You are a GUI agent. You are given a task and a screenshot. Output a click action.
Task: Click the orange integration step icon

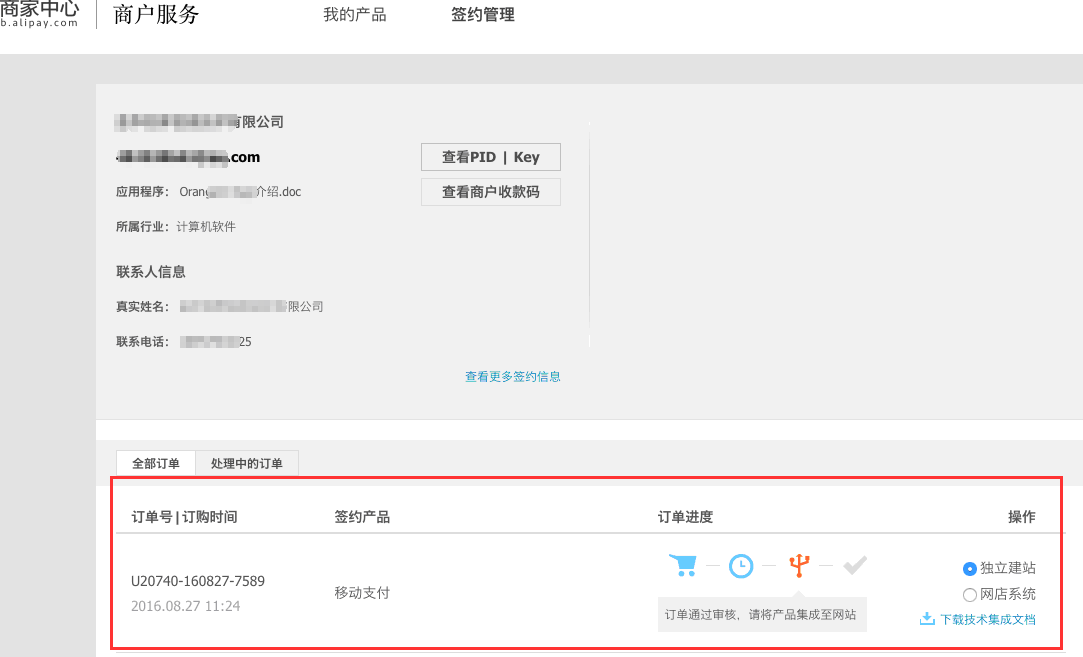click(x=798, y=566)
